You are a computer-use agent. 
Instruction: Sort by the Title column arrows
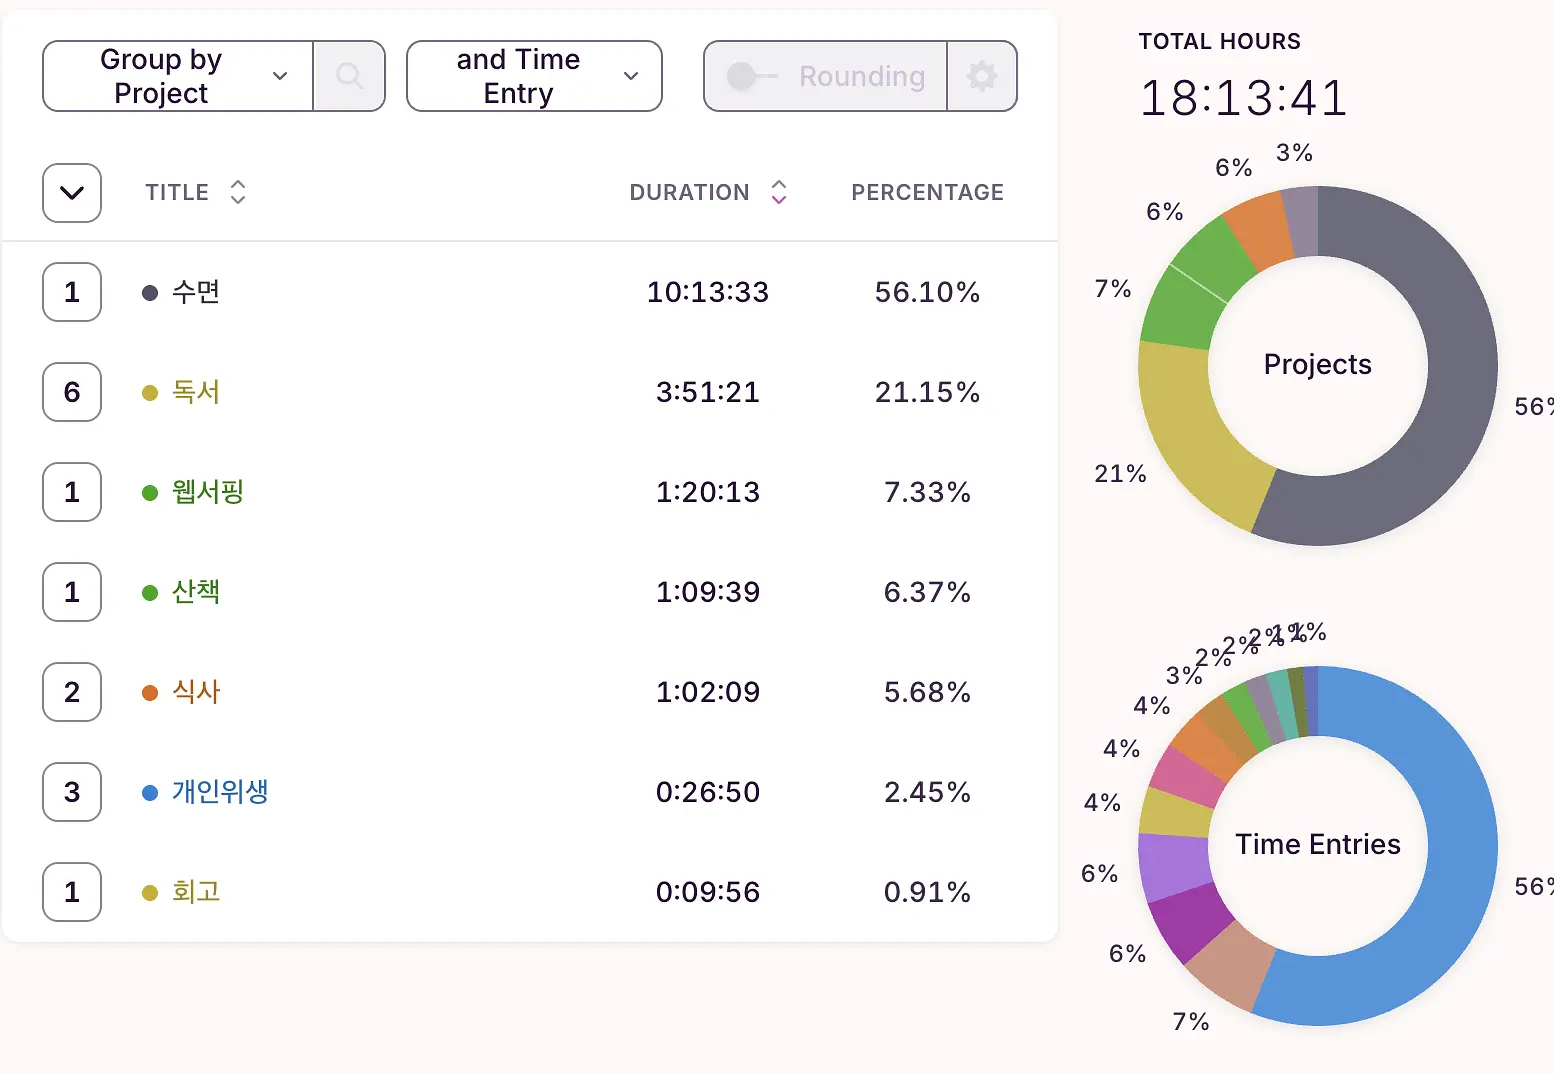coord(238,192)
